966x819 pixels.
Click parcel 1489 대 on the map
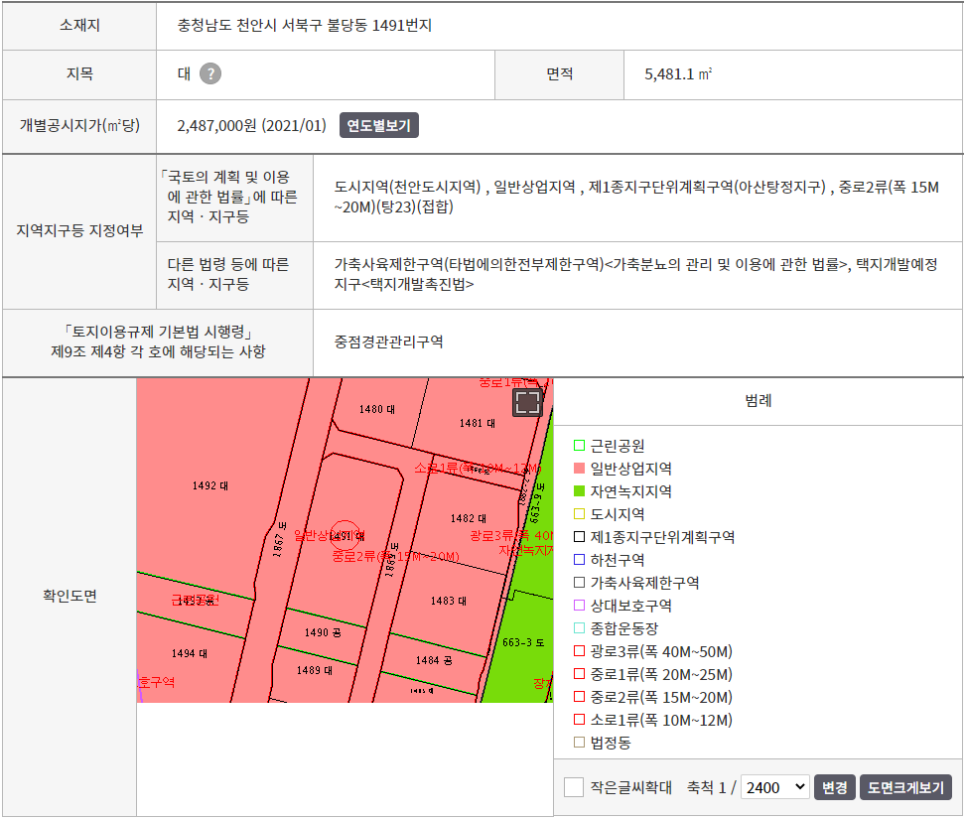(315, 670)
